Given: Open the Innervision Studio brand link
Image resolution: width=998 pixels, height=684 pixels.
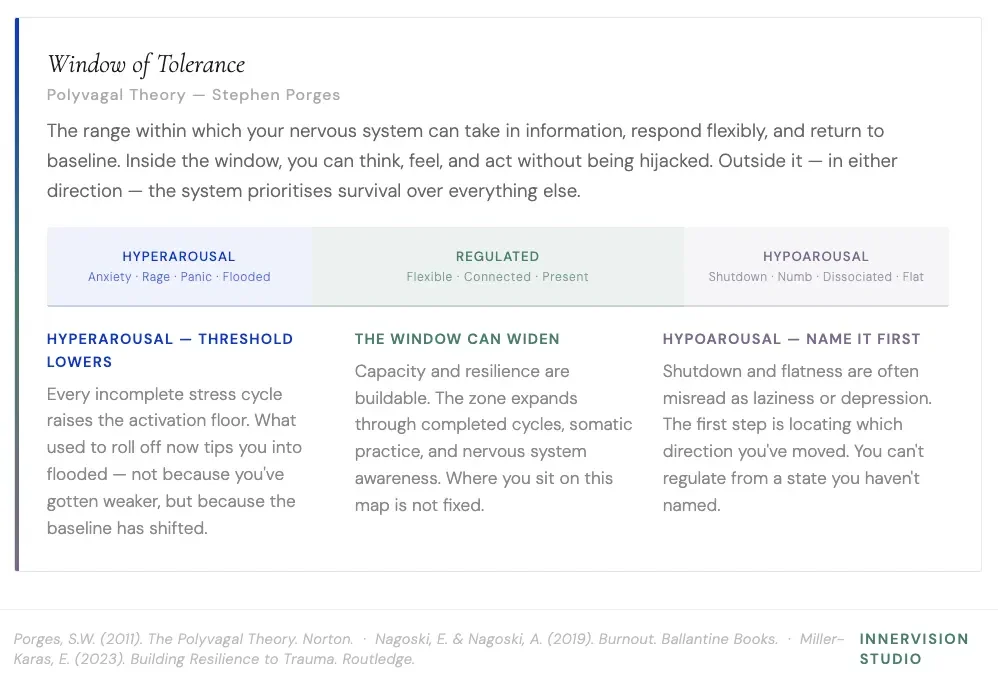Looking at the screenshot, I should coord(914,648).
